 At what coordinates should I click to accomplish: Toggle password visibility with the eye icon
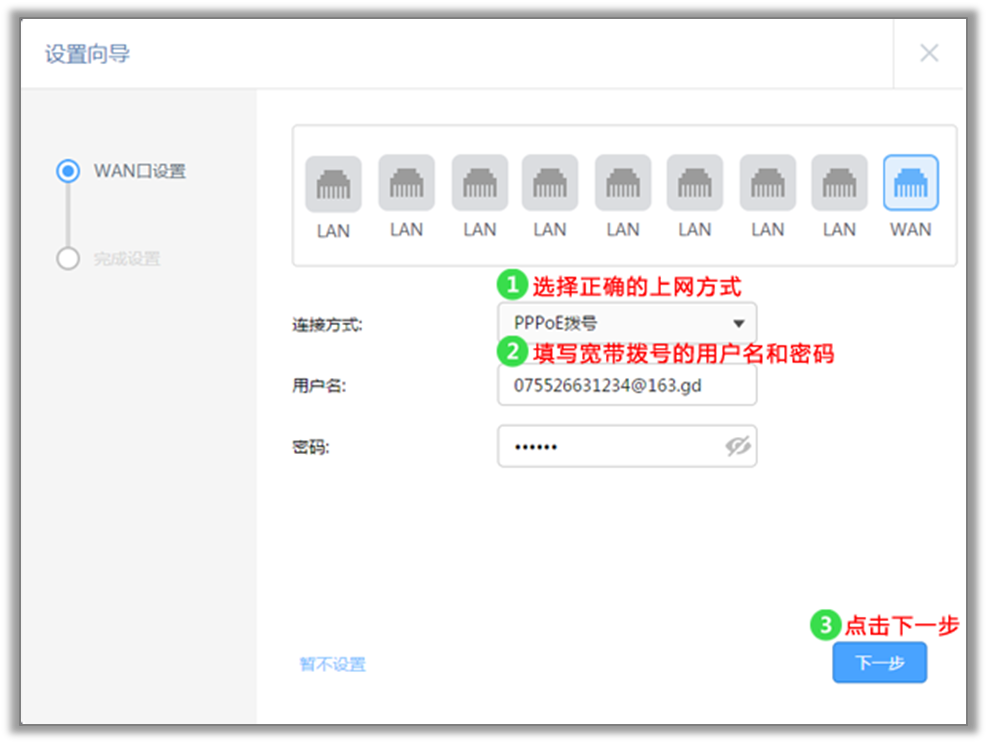(738, 446)
